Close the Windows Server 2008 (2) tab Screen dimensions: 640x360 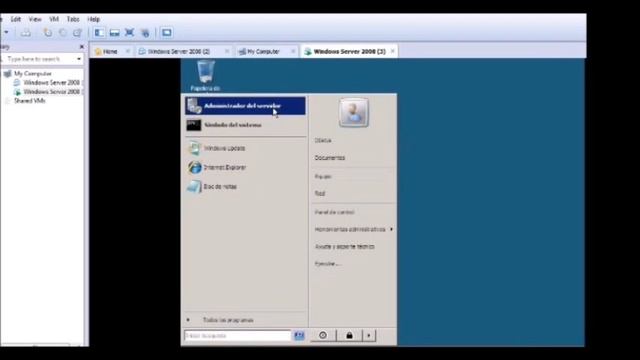click(227, 51)
